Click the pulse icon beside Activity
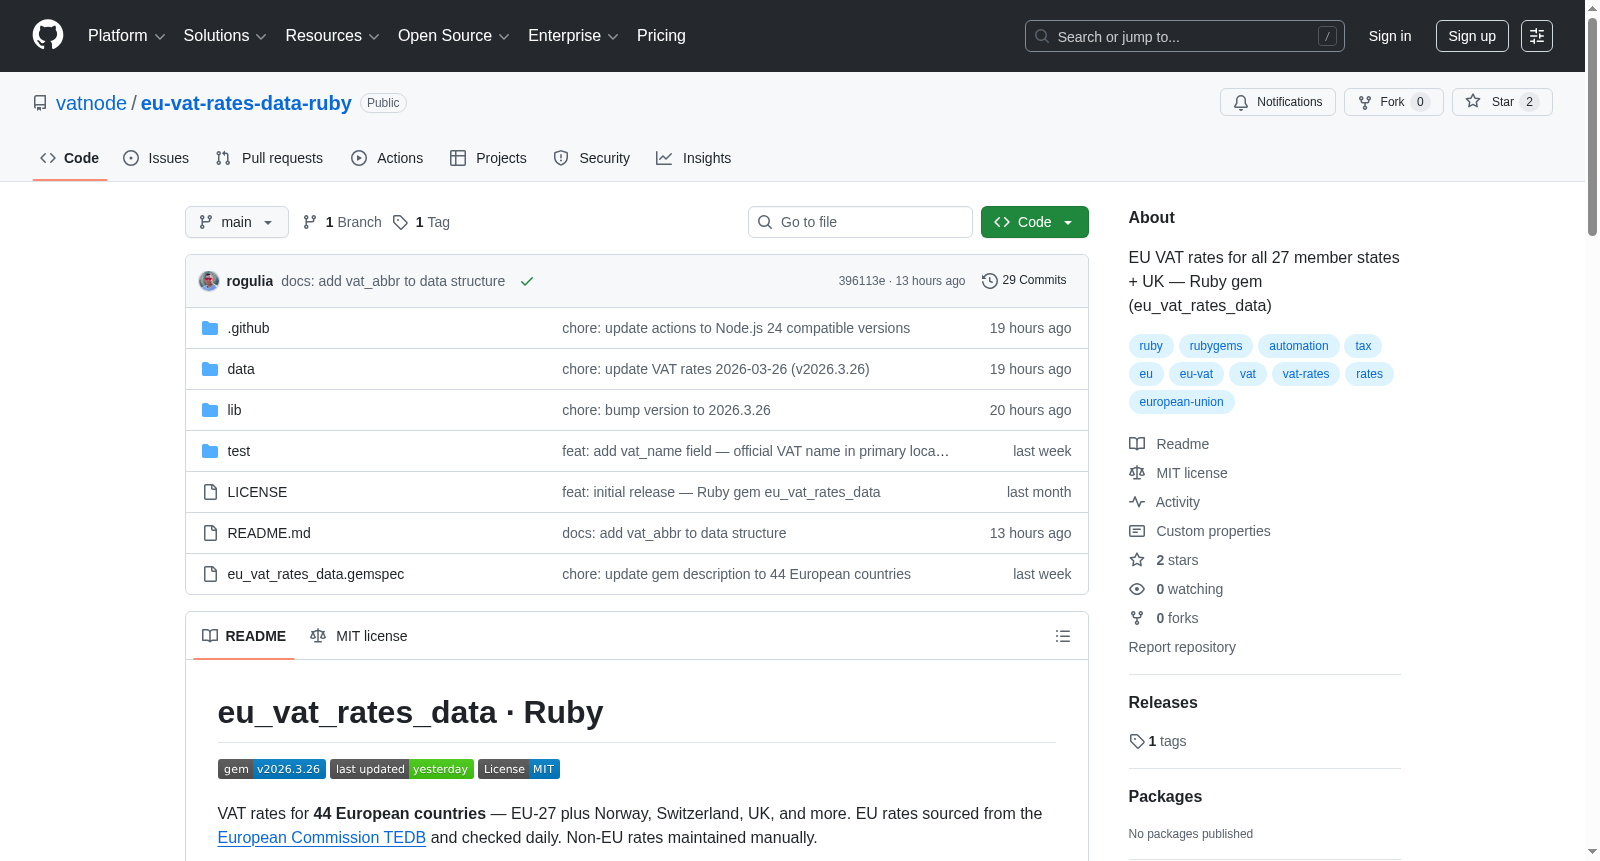1600x861 pixels. 1137,502
